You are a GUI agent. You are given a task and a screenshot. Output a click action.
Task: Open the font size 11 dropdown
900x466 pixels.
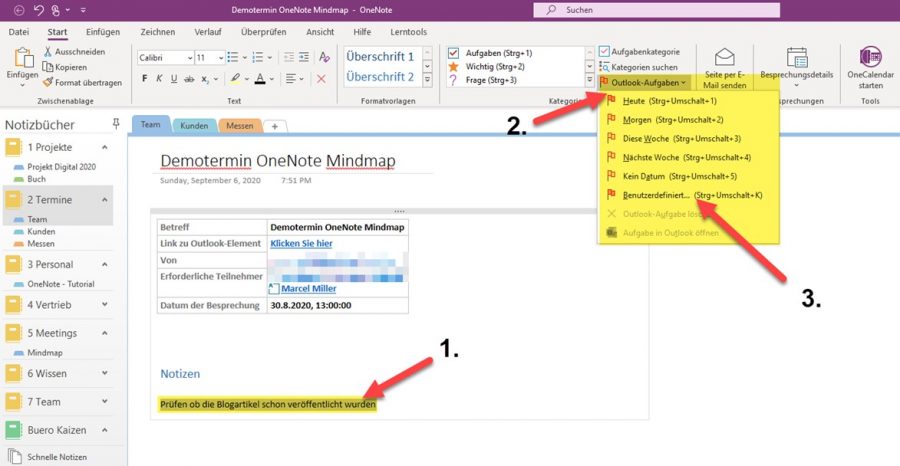click(x=221, y=58)
